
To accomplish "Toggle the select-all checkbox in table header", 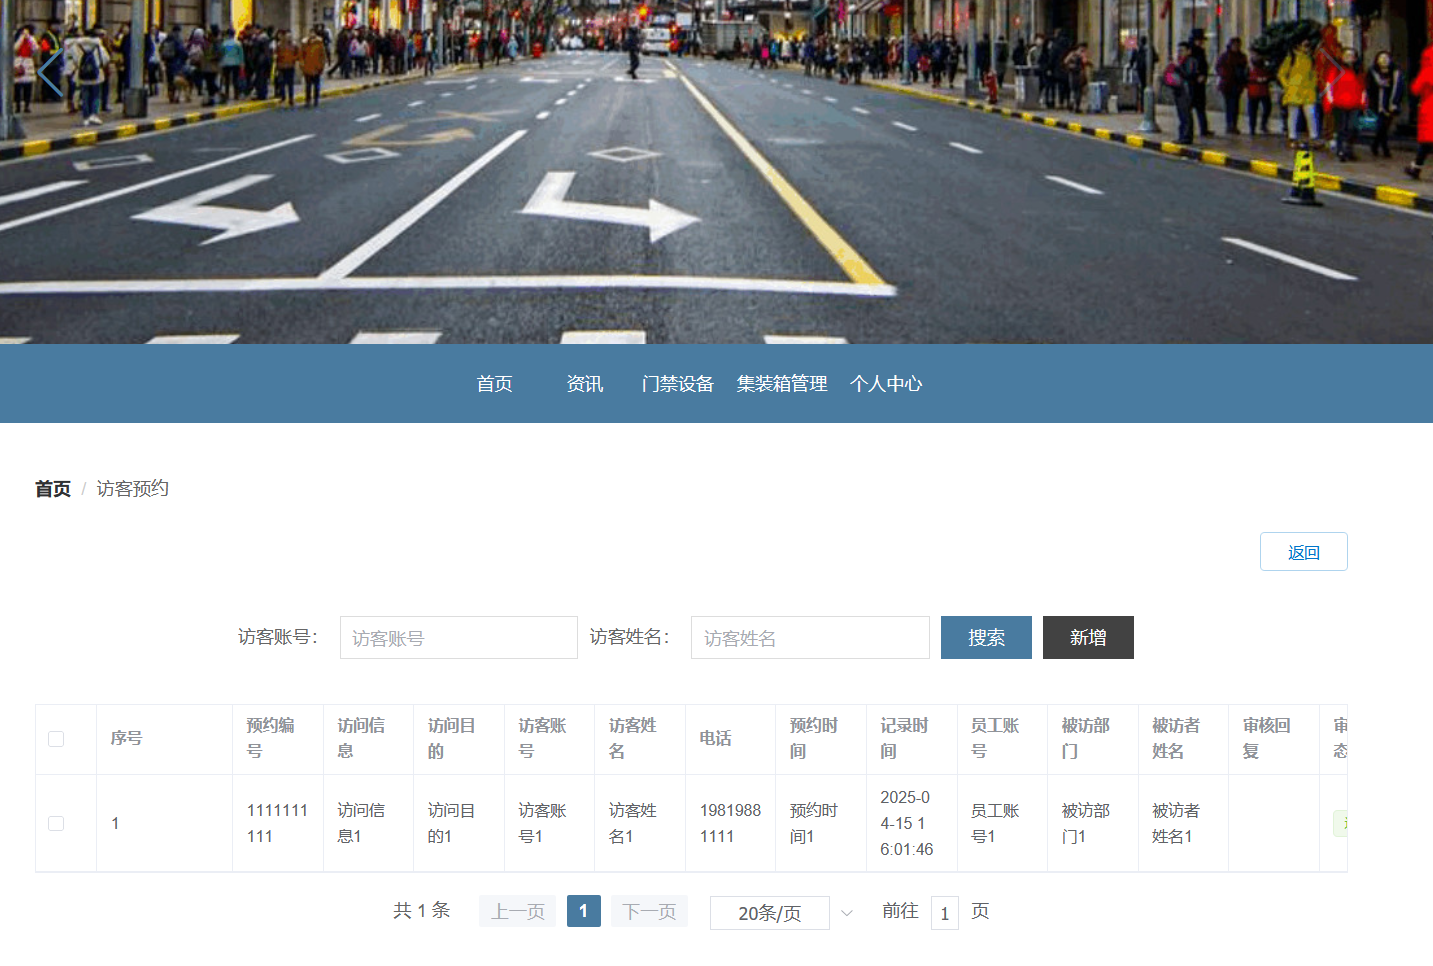I will (56, 739).
